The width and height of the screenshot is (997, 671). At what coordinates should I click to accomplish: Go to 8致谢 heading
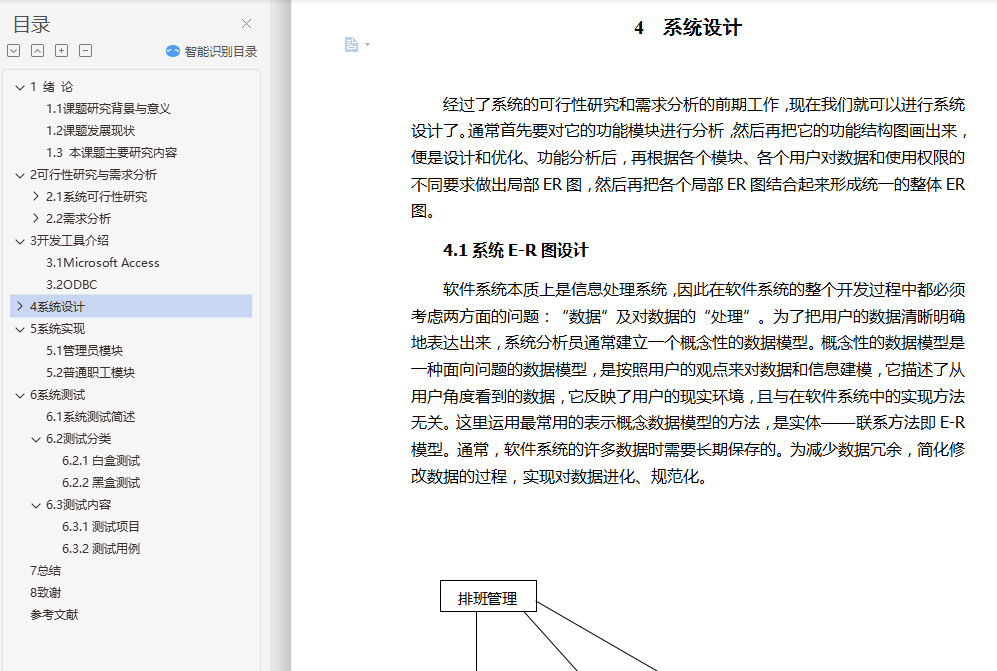(45, 593)
